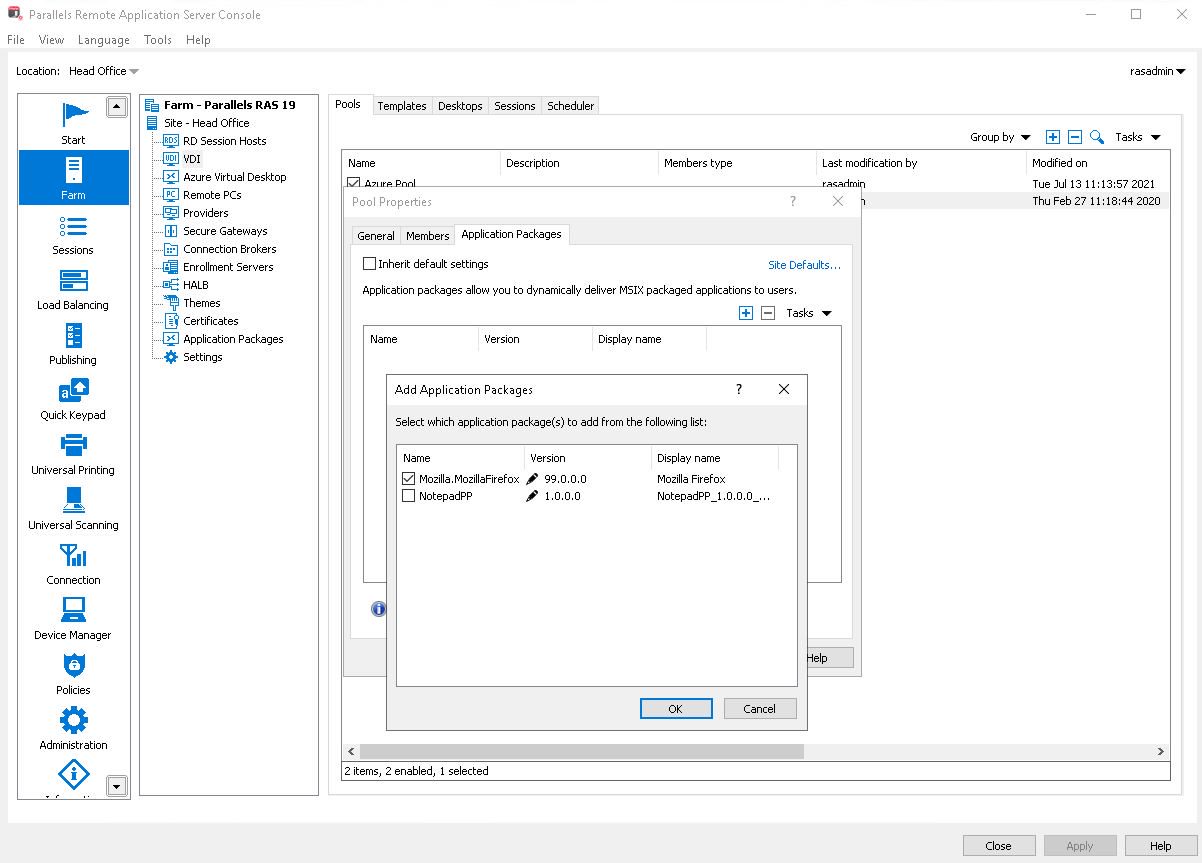Open the Tasks dropdown in Pools toolbar
Screen dimensions: 1202x863
point(1138,137)
